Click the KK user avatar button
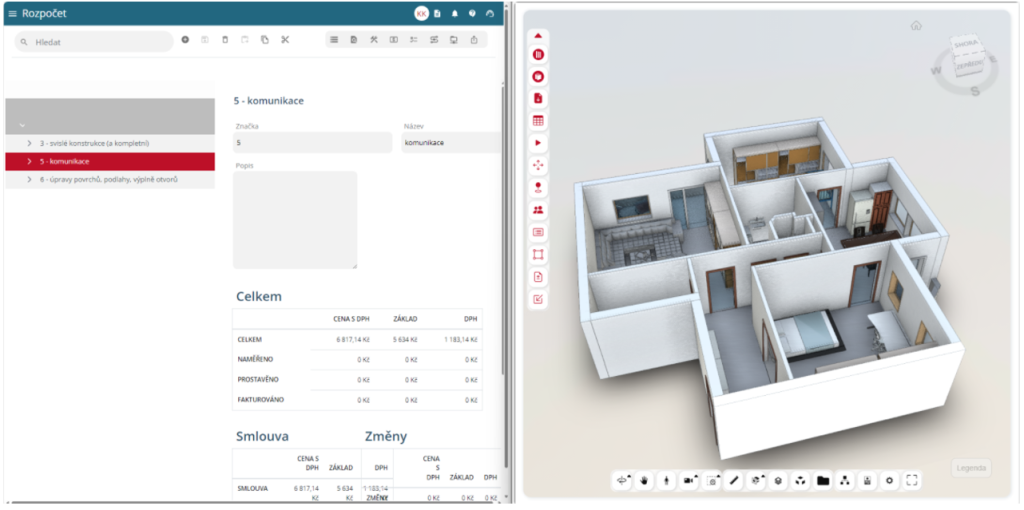Image resolution: width=1024 pixels, height=510 pixels. [421, 14]
